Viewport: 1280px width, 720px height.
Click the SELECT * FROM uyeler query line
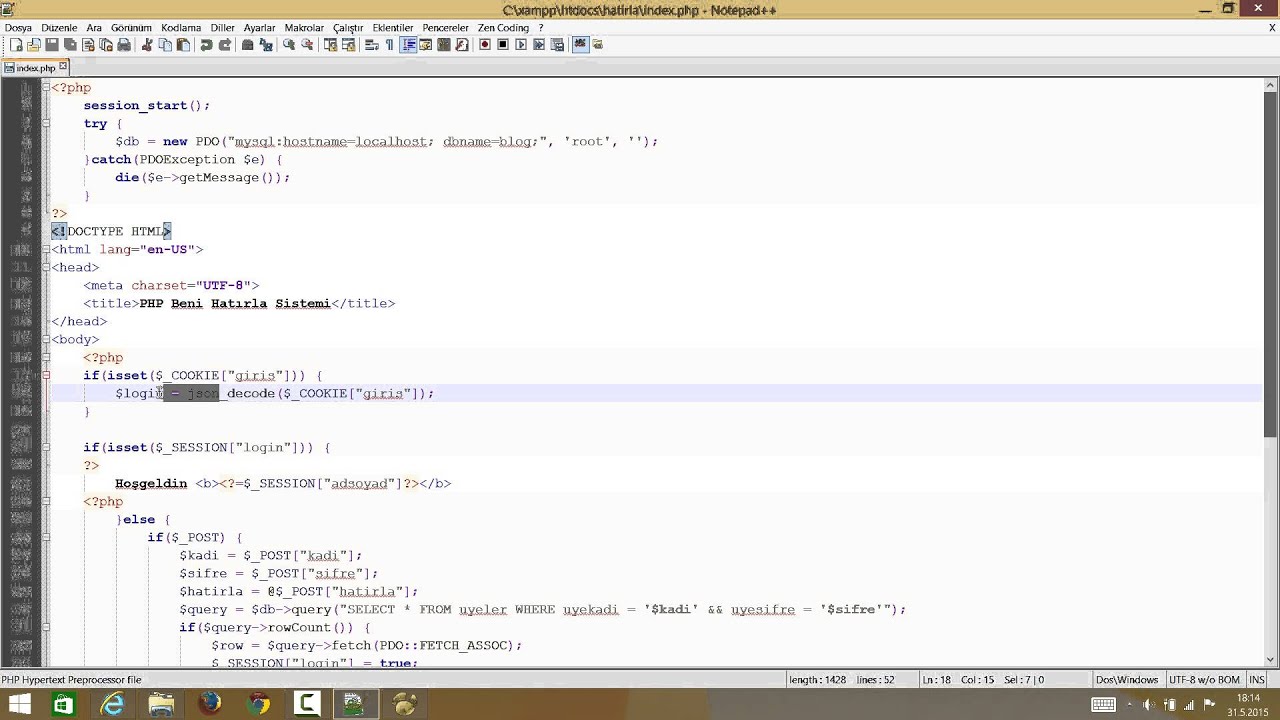pos(542,610)
